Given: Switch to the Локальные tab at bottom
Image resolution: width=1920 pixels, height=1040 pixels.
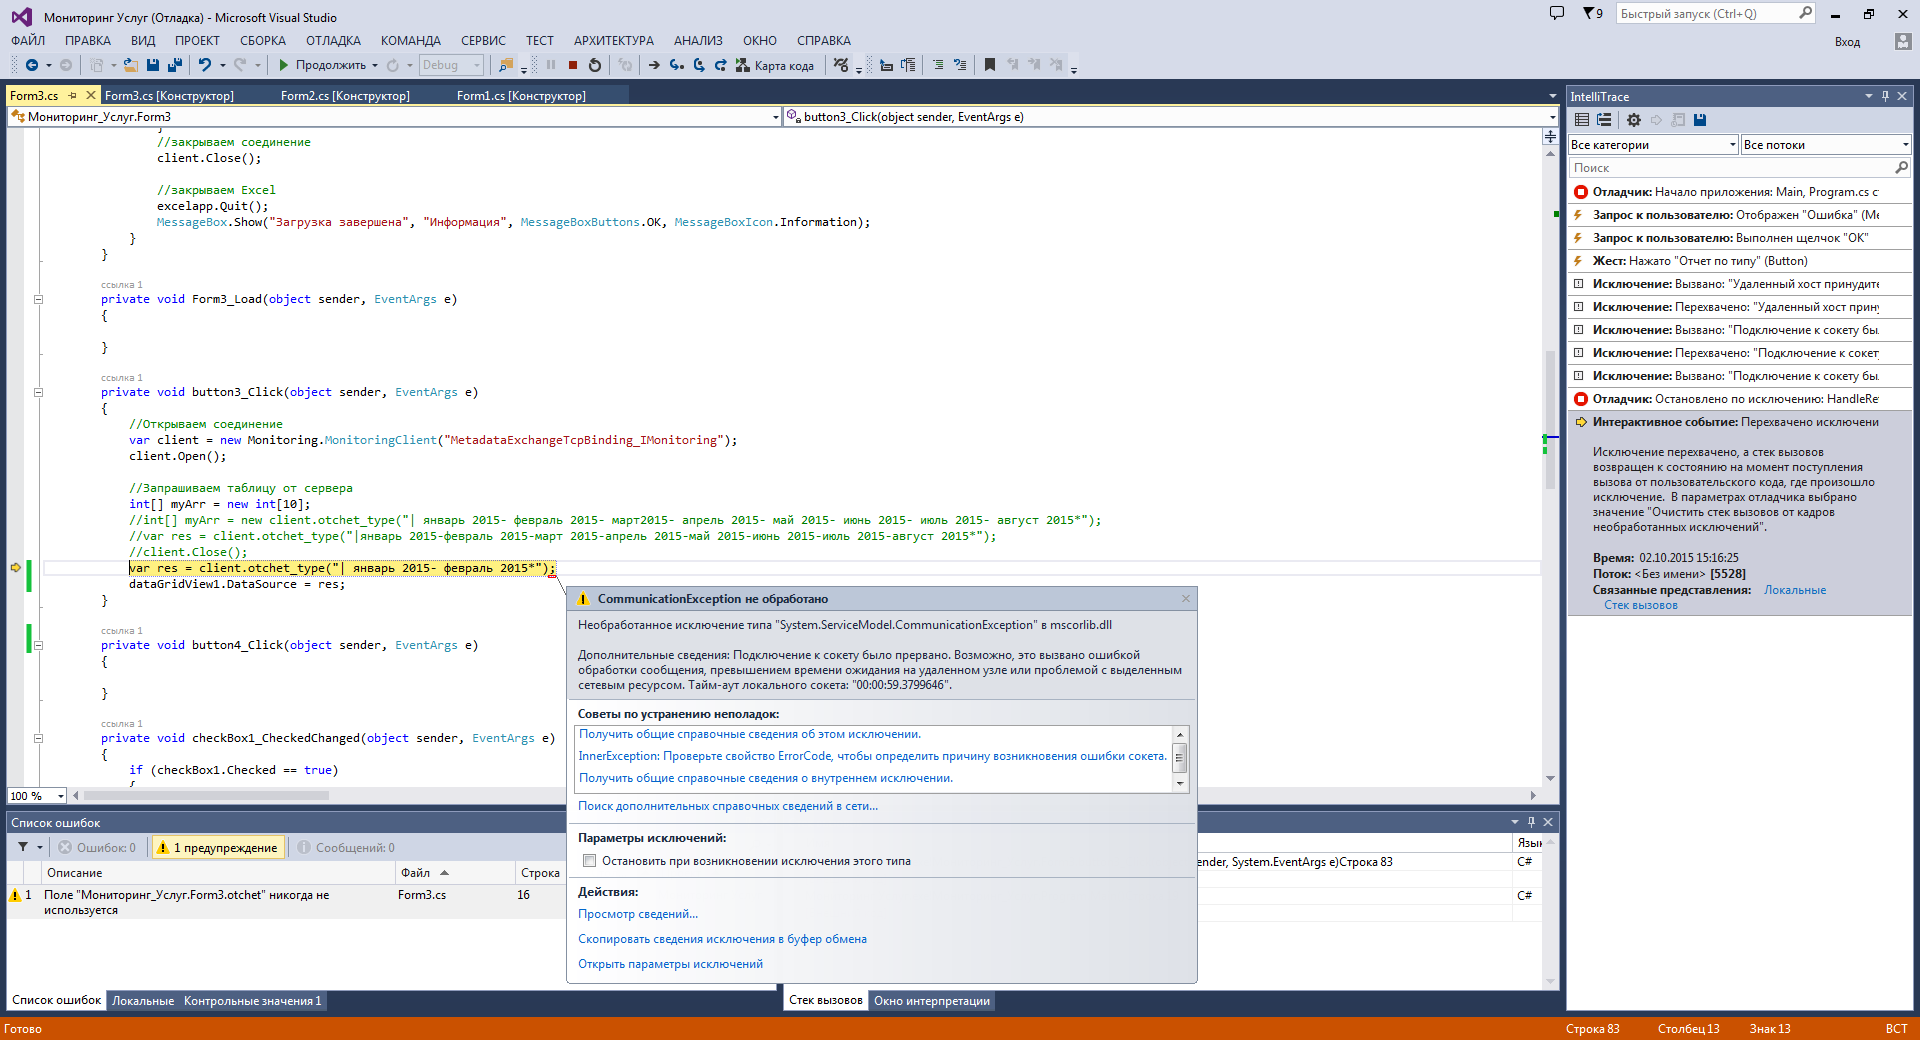Looking at the screenshot, I should point(142,1001).
